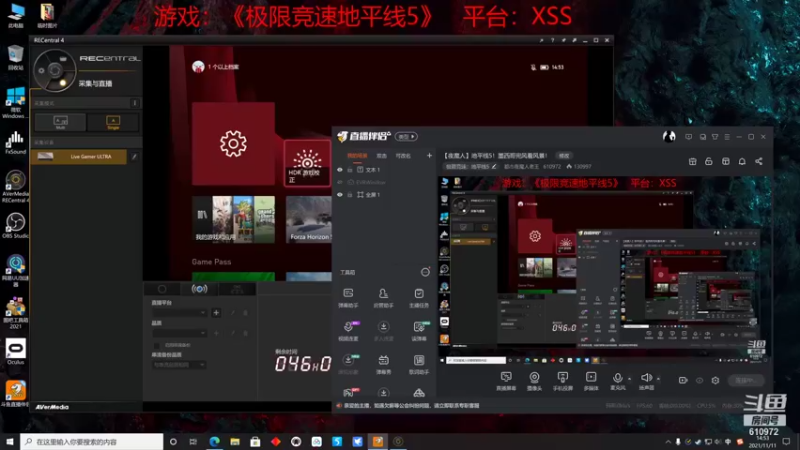Open the 主播任务 streamer tasks tool
800x450 pixels.
tap(419, 298)
